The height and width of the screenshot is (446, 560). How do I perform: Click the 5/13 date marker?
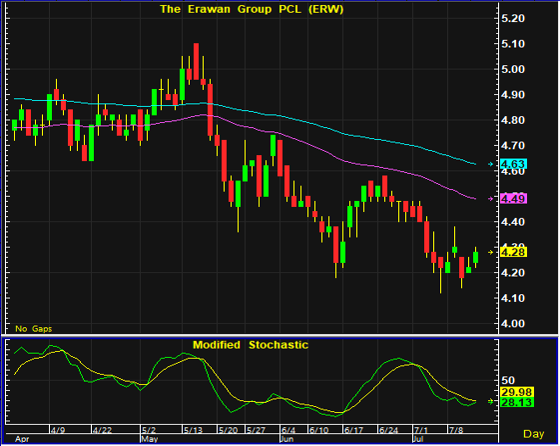coord(193,430)
